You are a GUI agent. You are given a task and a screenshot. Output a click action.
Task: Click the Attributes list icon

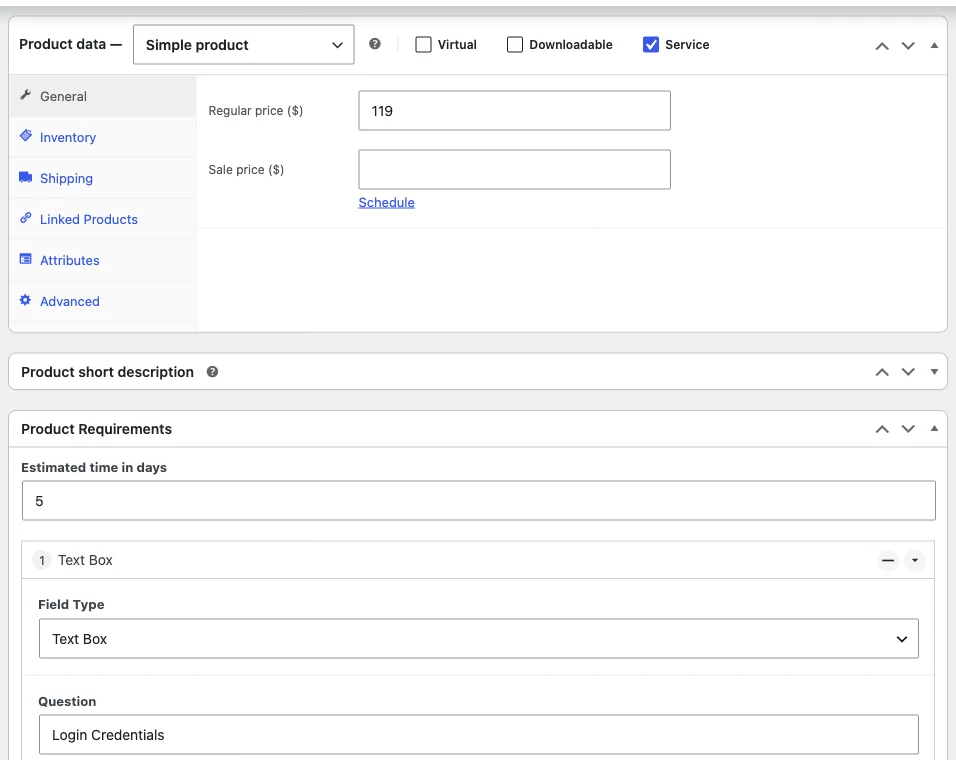tap(26, 259)
